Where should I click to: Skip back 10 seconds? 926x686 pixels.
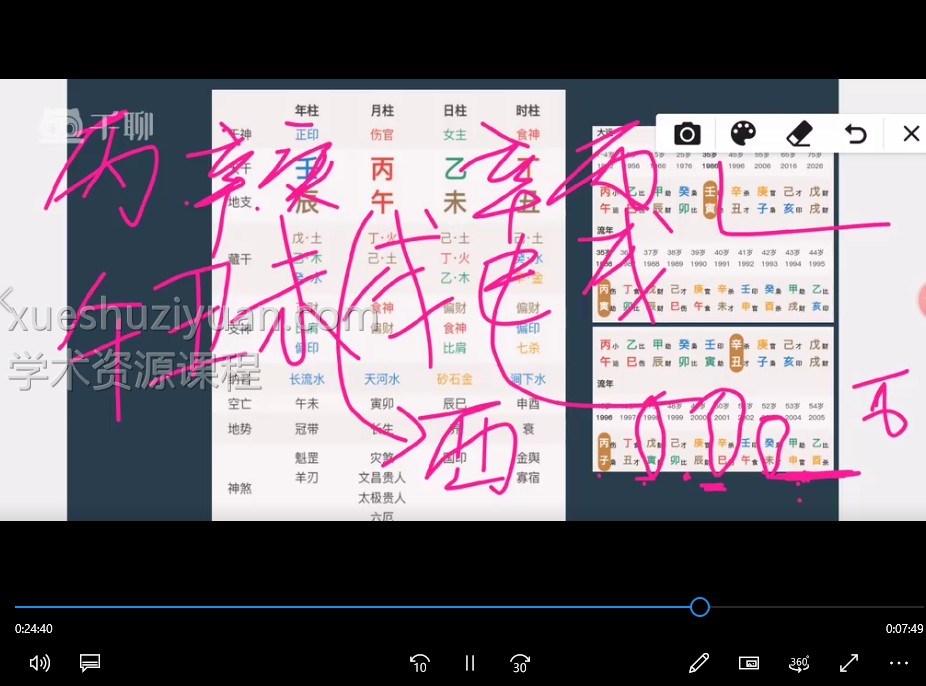(x=420, y=663)
